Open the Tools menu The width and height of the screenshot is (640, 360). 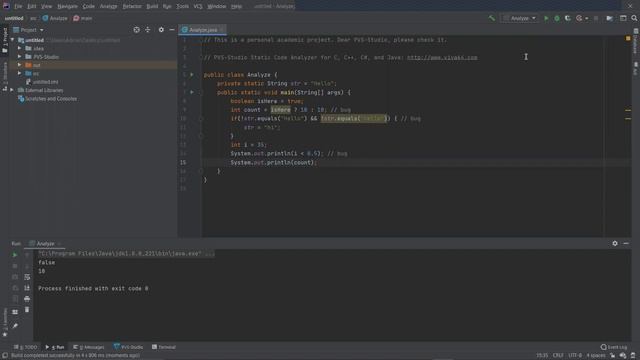pos(182,6)
